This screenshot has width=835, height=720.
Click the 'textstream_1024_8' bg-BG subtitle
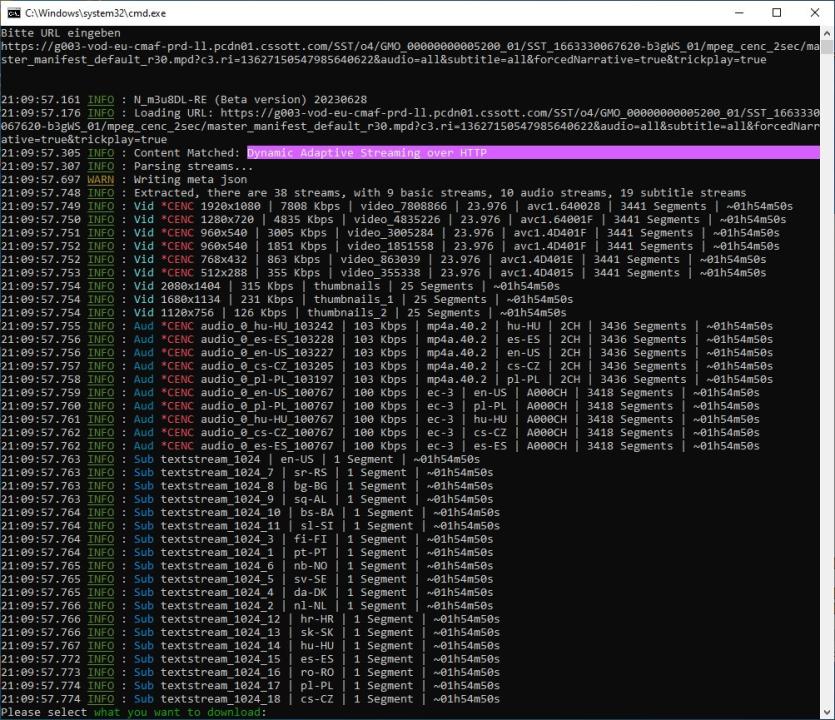click(x=247, y=486)
